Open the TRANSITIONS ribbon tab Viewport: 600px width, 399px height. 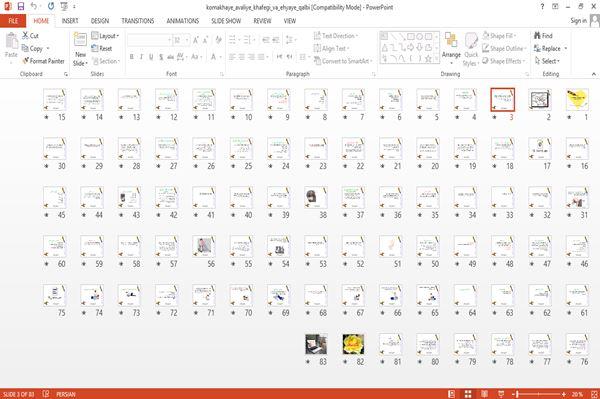click(138, 21)
